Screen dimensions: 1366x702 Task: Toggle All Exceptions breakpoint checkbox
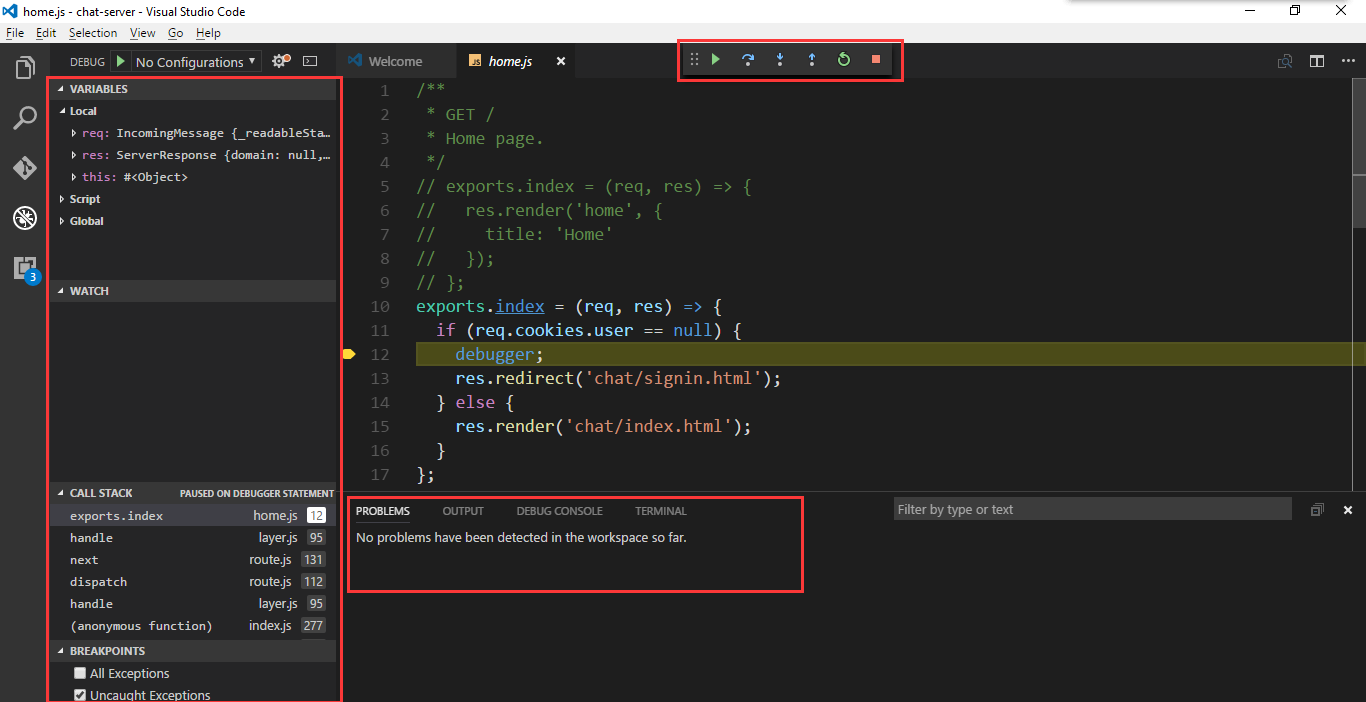(80, 673)
